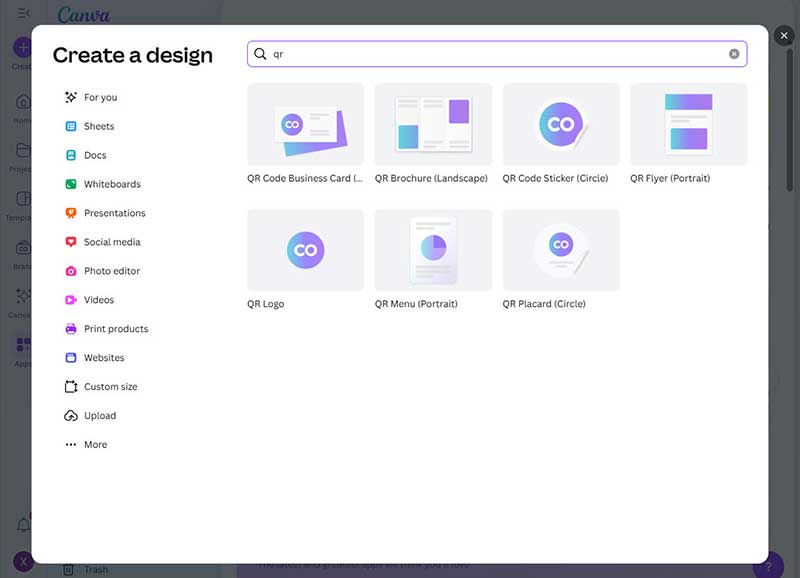Select QR Brochure (Landscape) thumbnail
800x578 pixels.
click(x=433, y=124)
